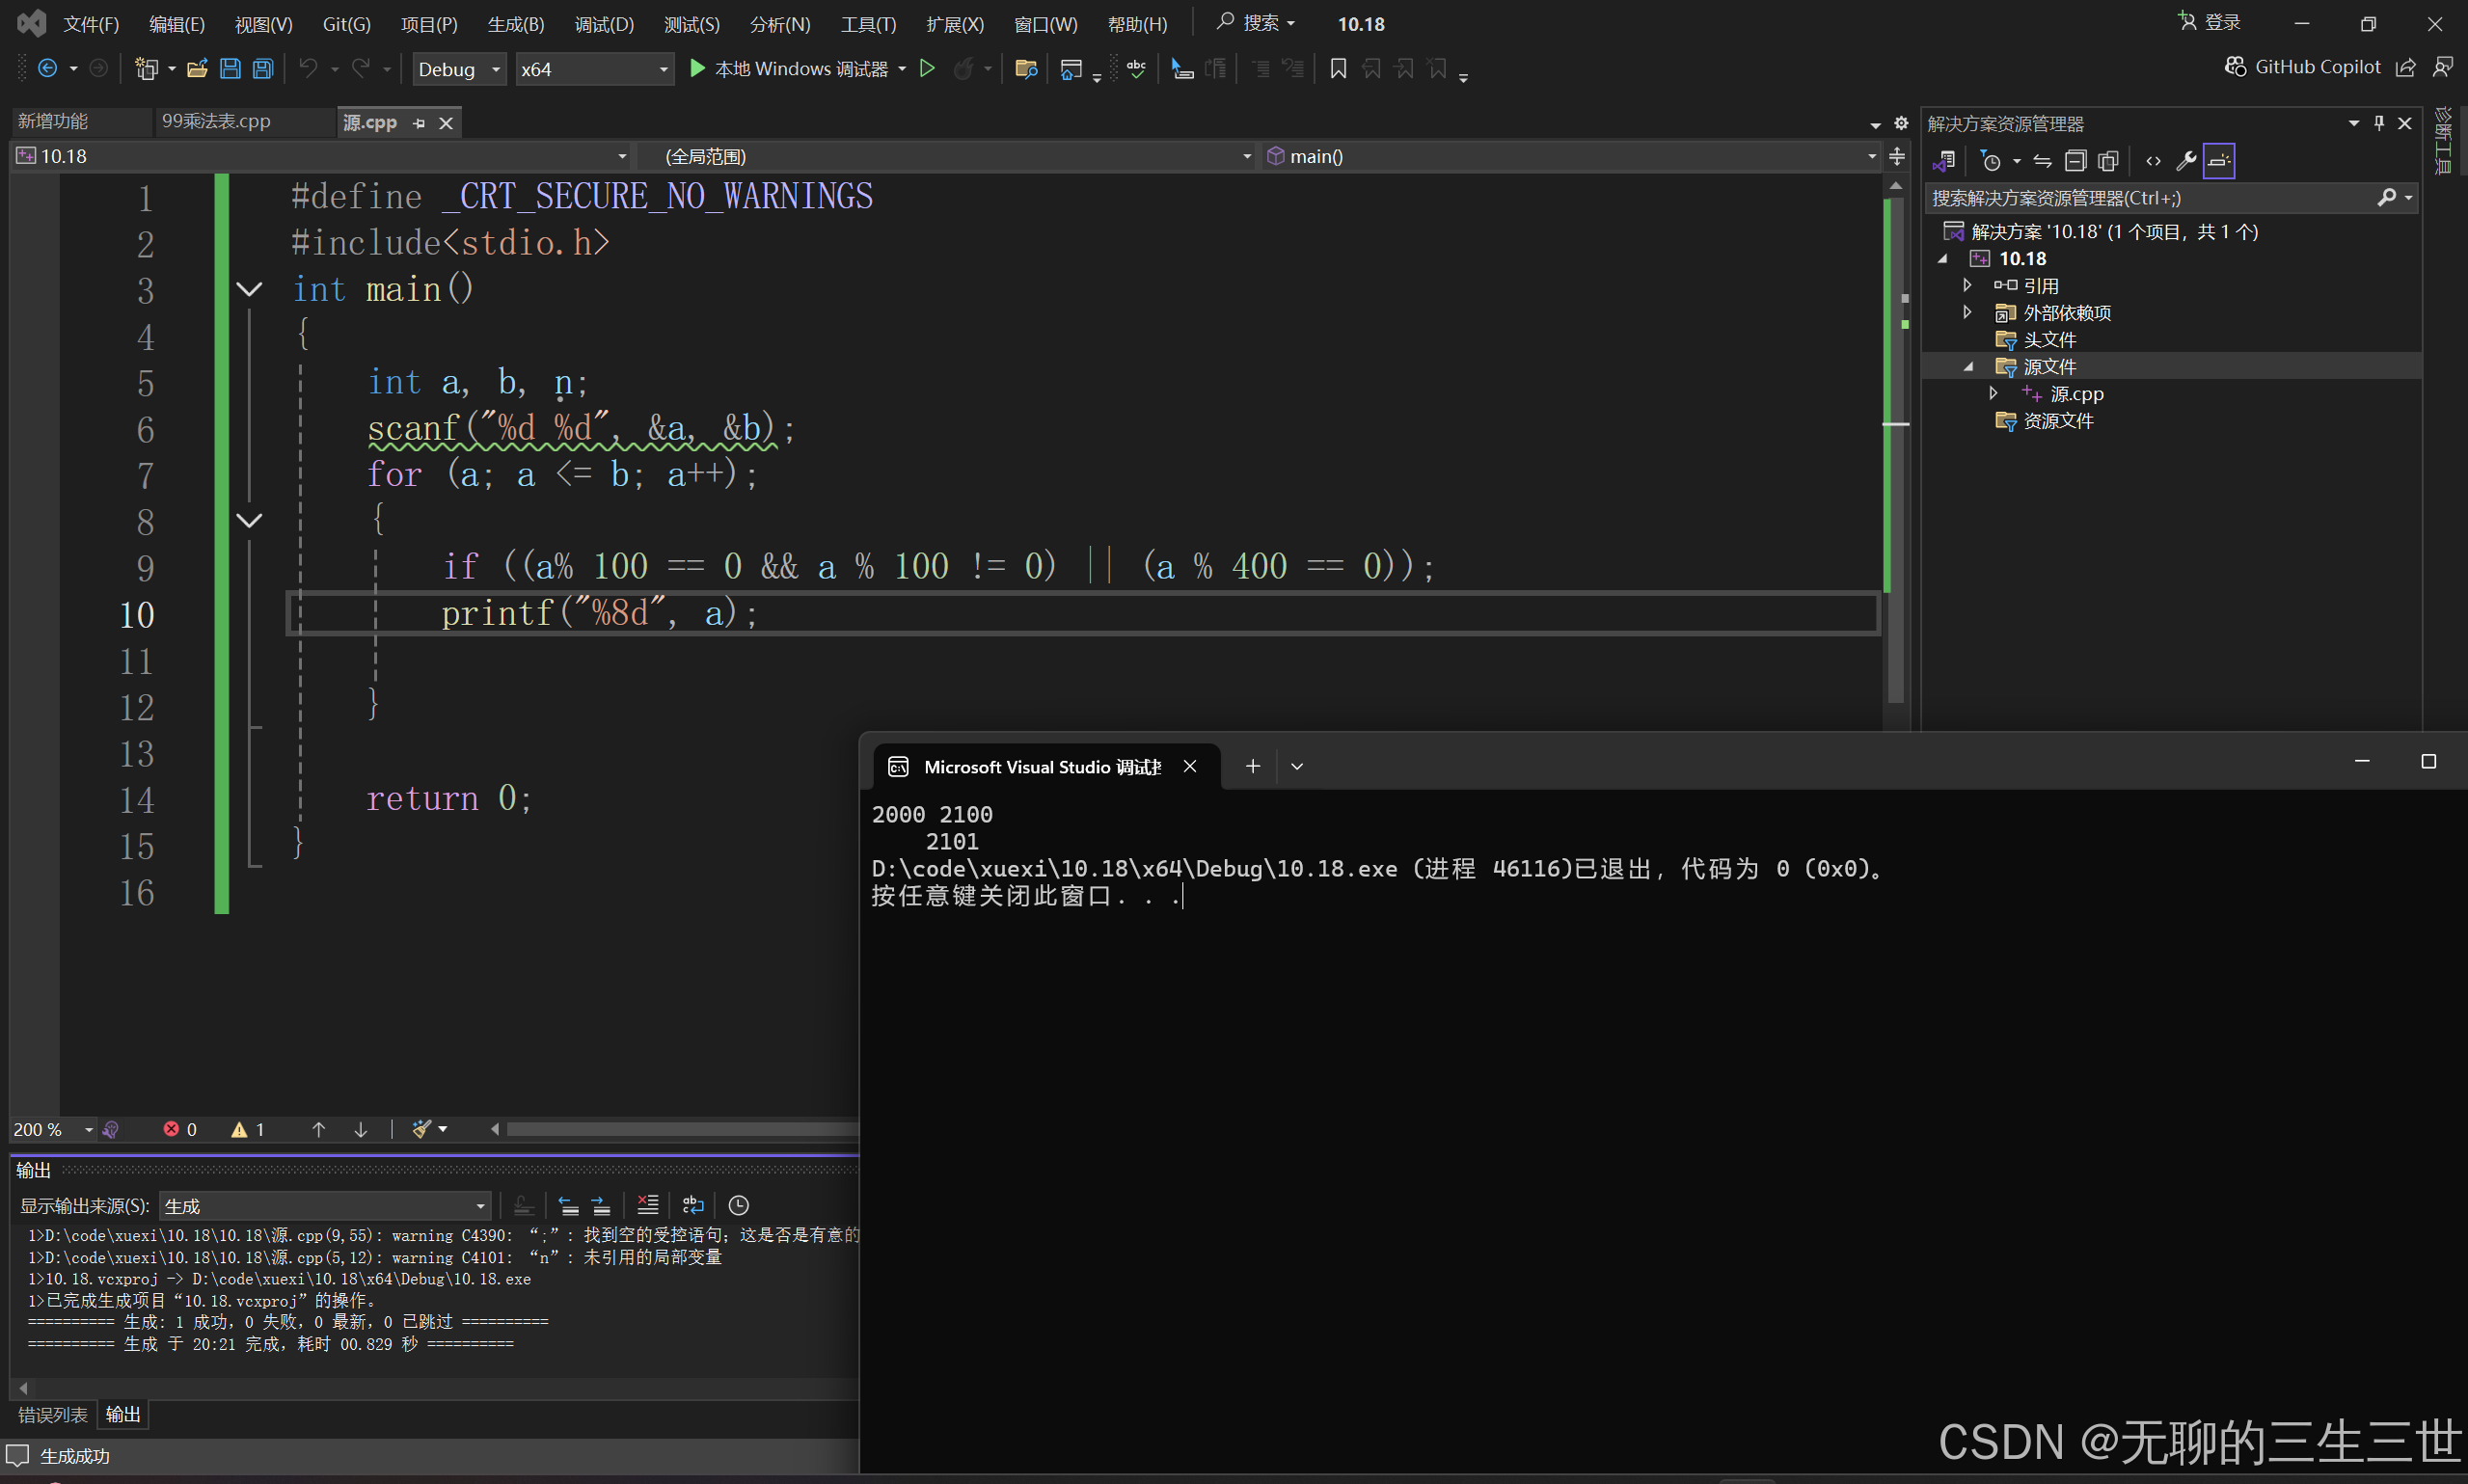Toggle the output timestamp clock icon
The width and height of the screenshot is (2468, 1484).
pyautogui.click(x=739, y=1205)
